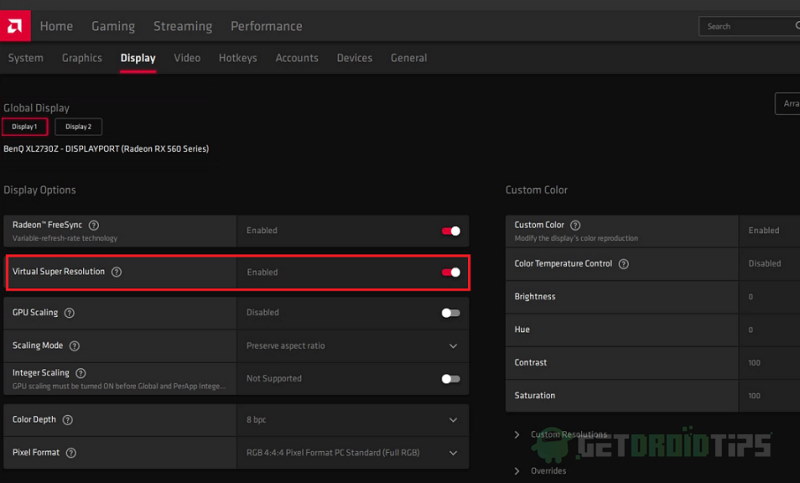This screenshot has height=483, width=800.
Task: Click the Contrast value 100
Action: pos(754,363)
